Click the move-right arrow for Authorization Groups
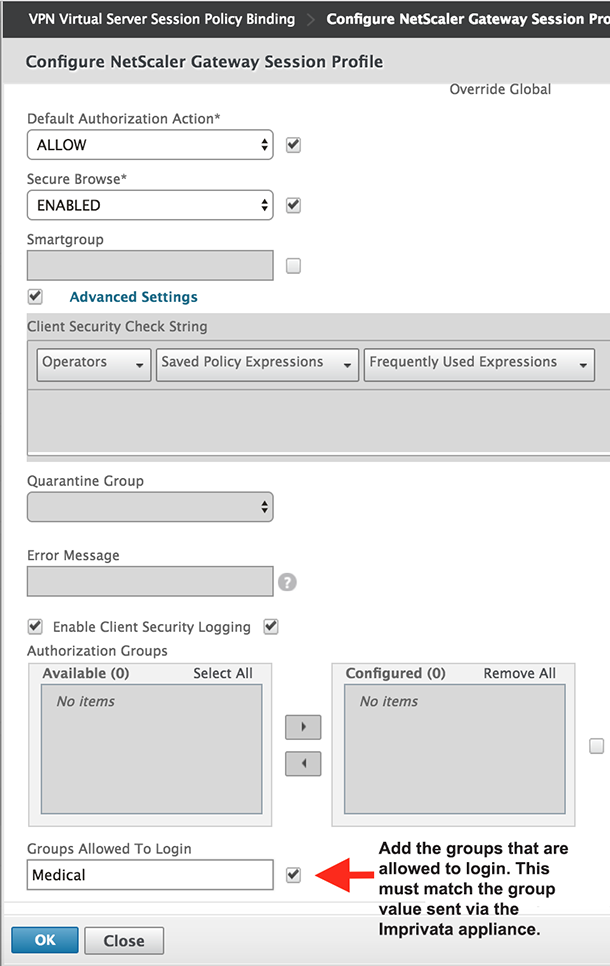The width and height of the screenshot is (610, 966). [303, 724]
